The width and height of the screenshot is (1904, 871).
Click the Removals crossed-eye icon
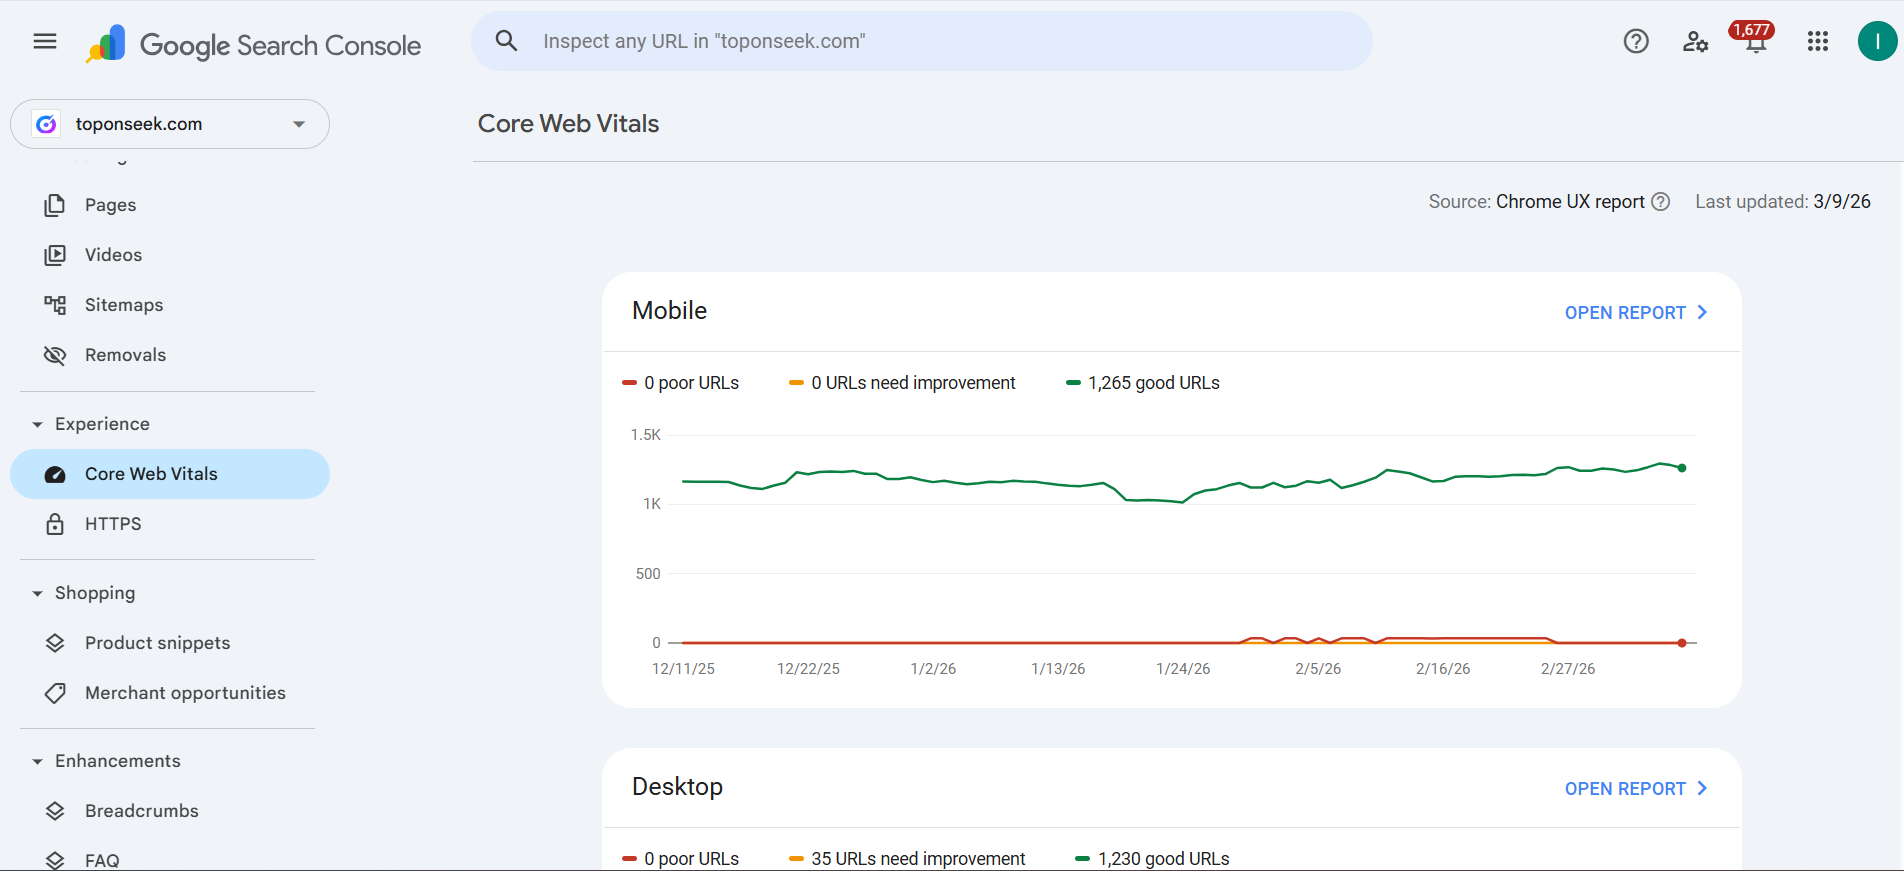55,355
